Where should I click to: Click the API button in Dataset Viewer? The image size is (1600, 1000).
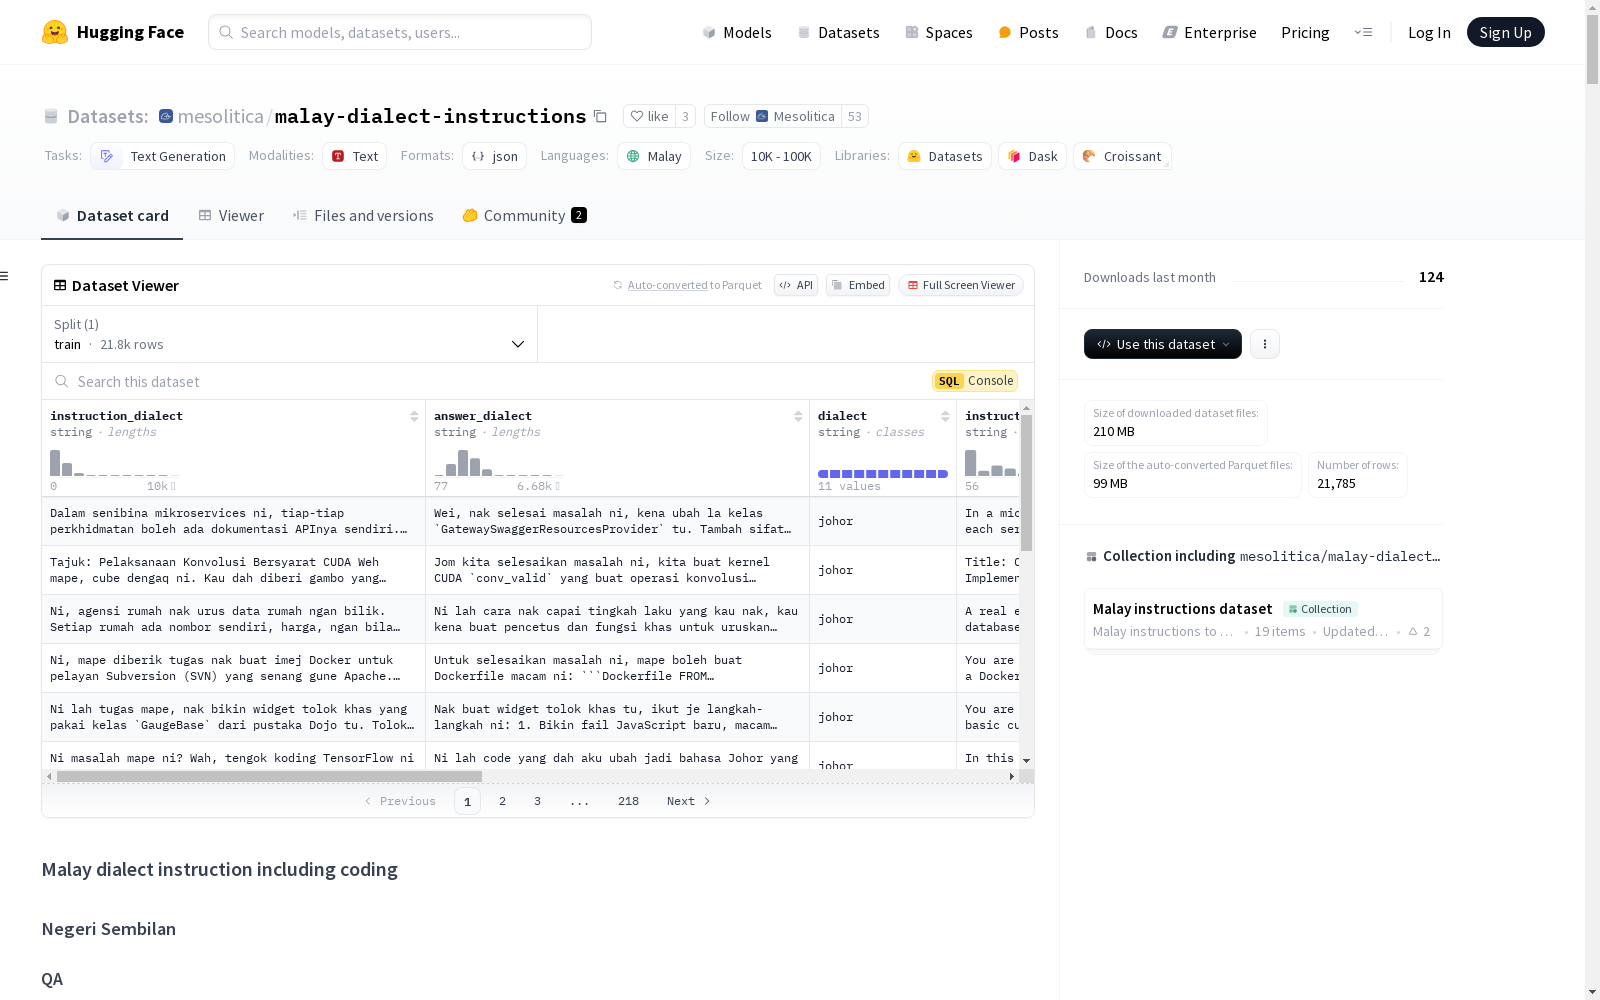(x=796, y=285)
